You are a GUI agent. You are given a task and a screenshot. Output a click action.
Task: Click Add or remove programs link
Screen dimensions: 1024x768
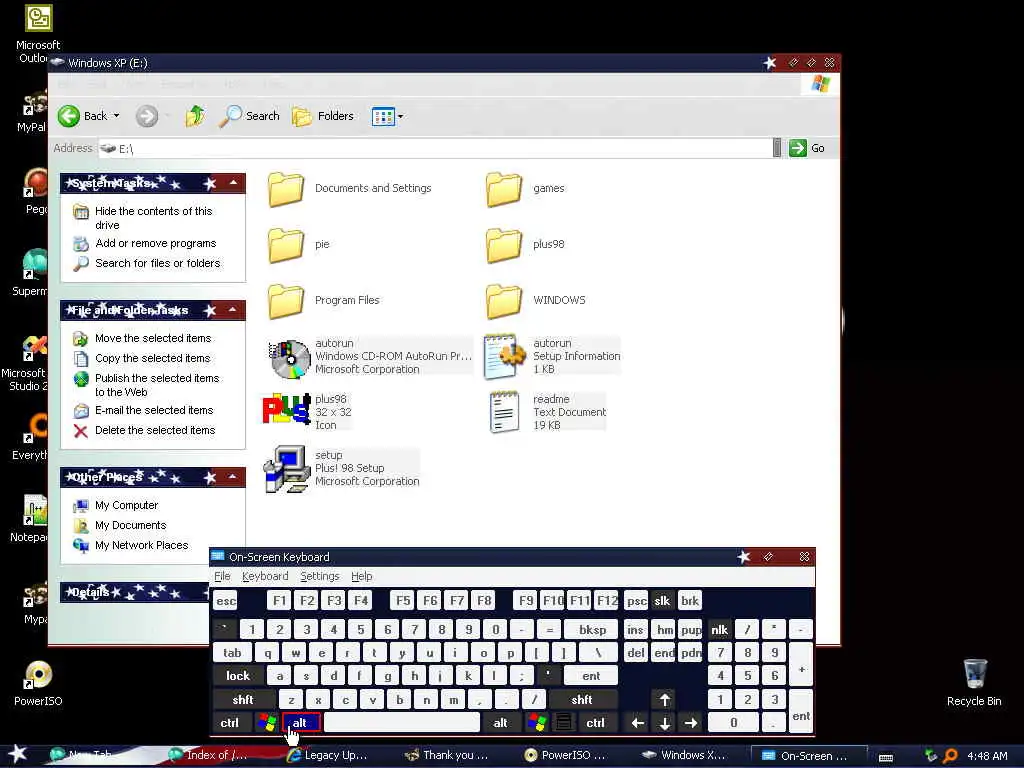pyautogui.click(x=155, y=243)
